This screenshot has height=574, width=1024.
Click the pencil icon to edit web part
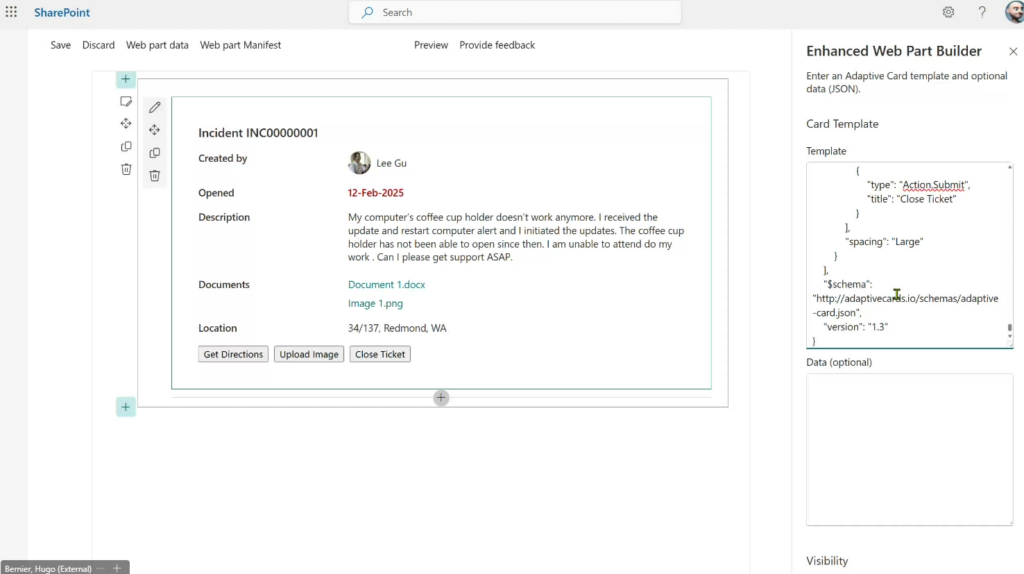155,107
